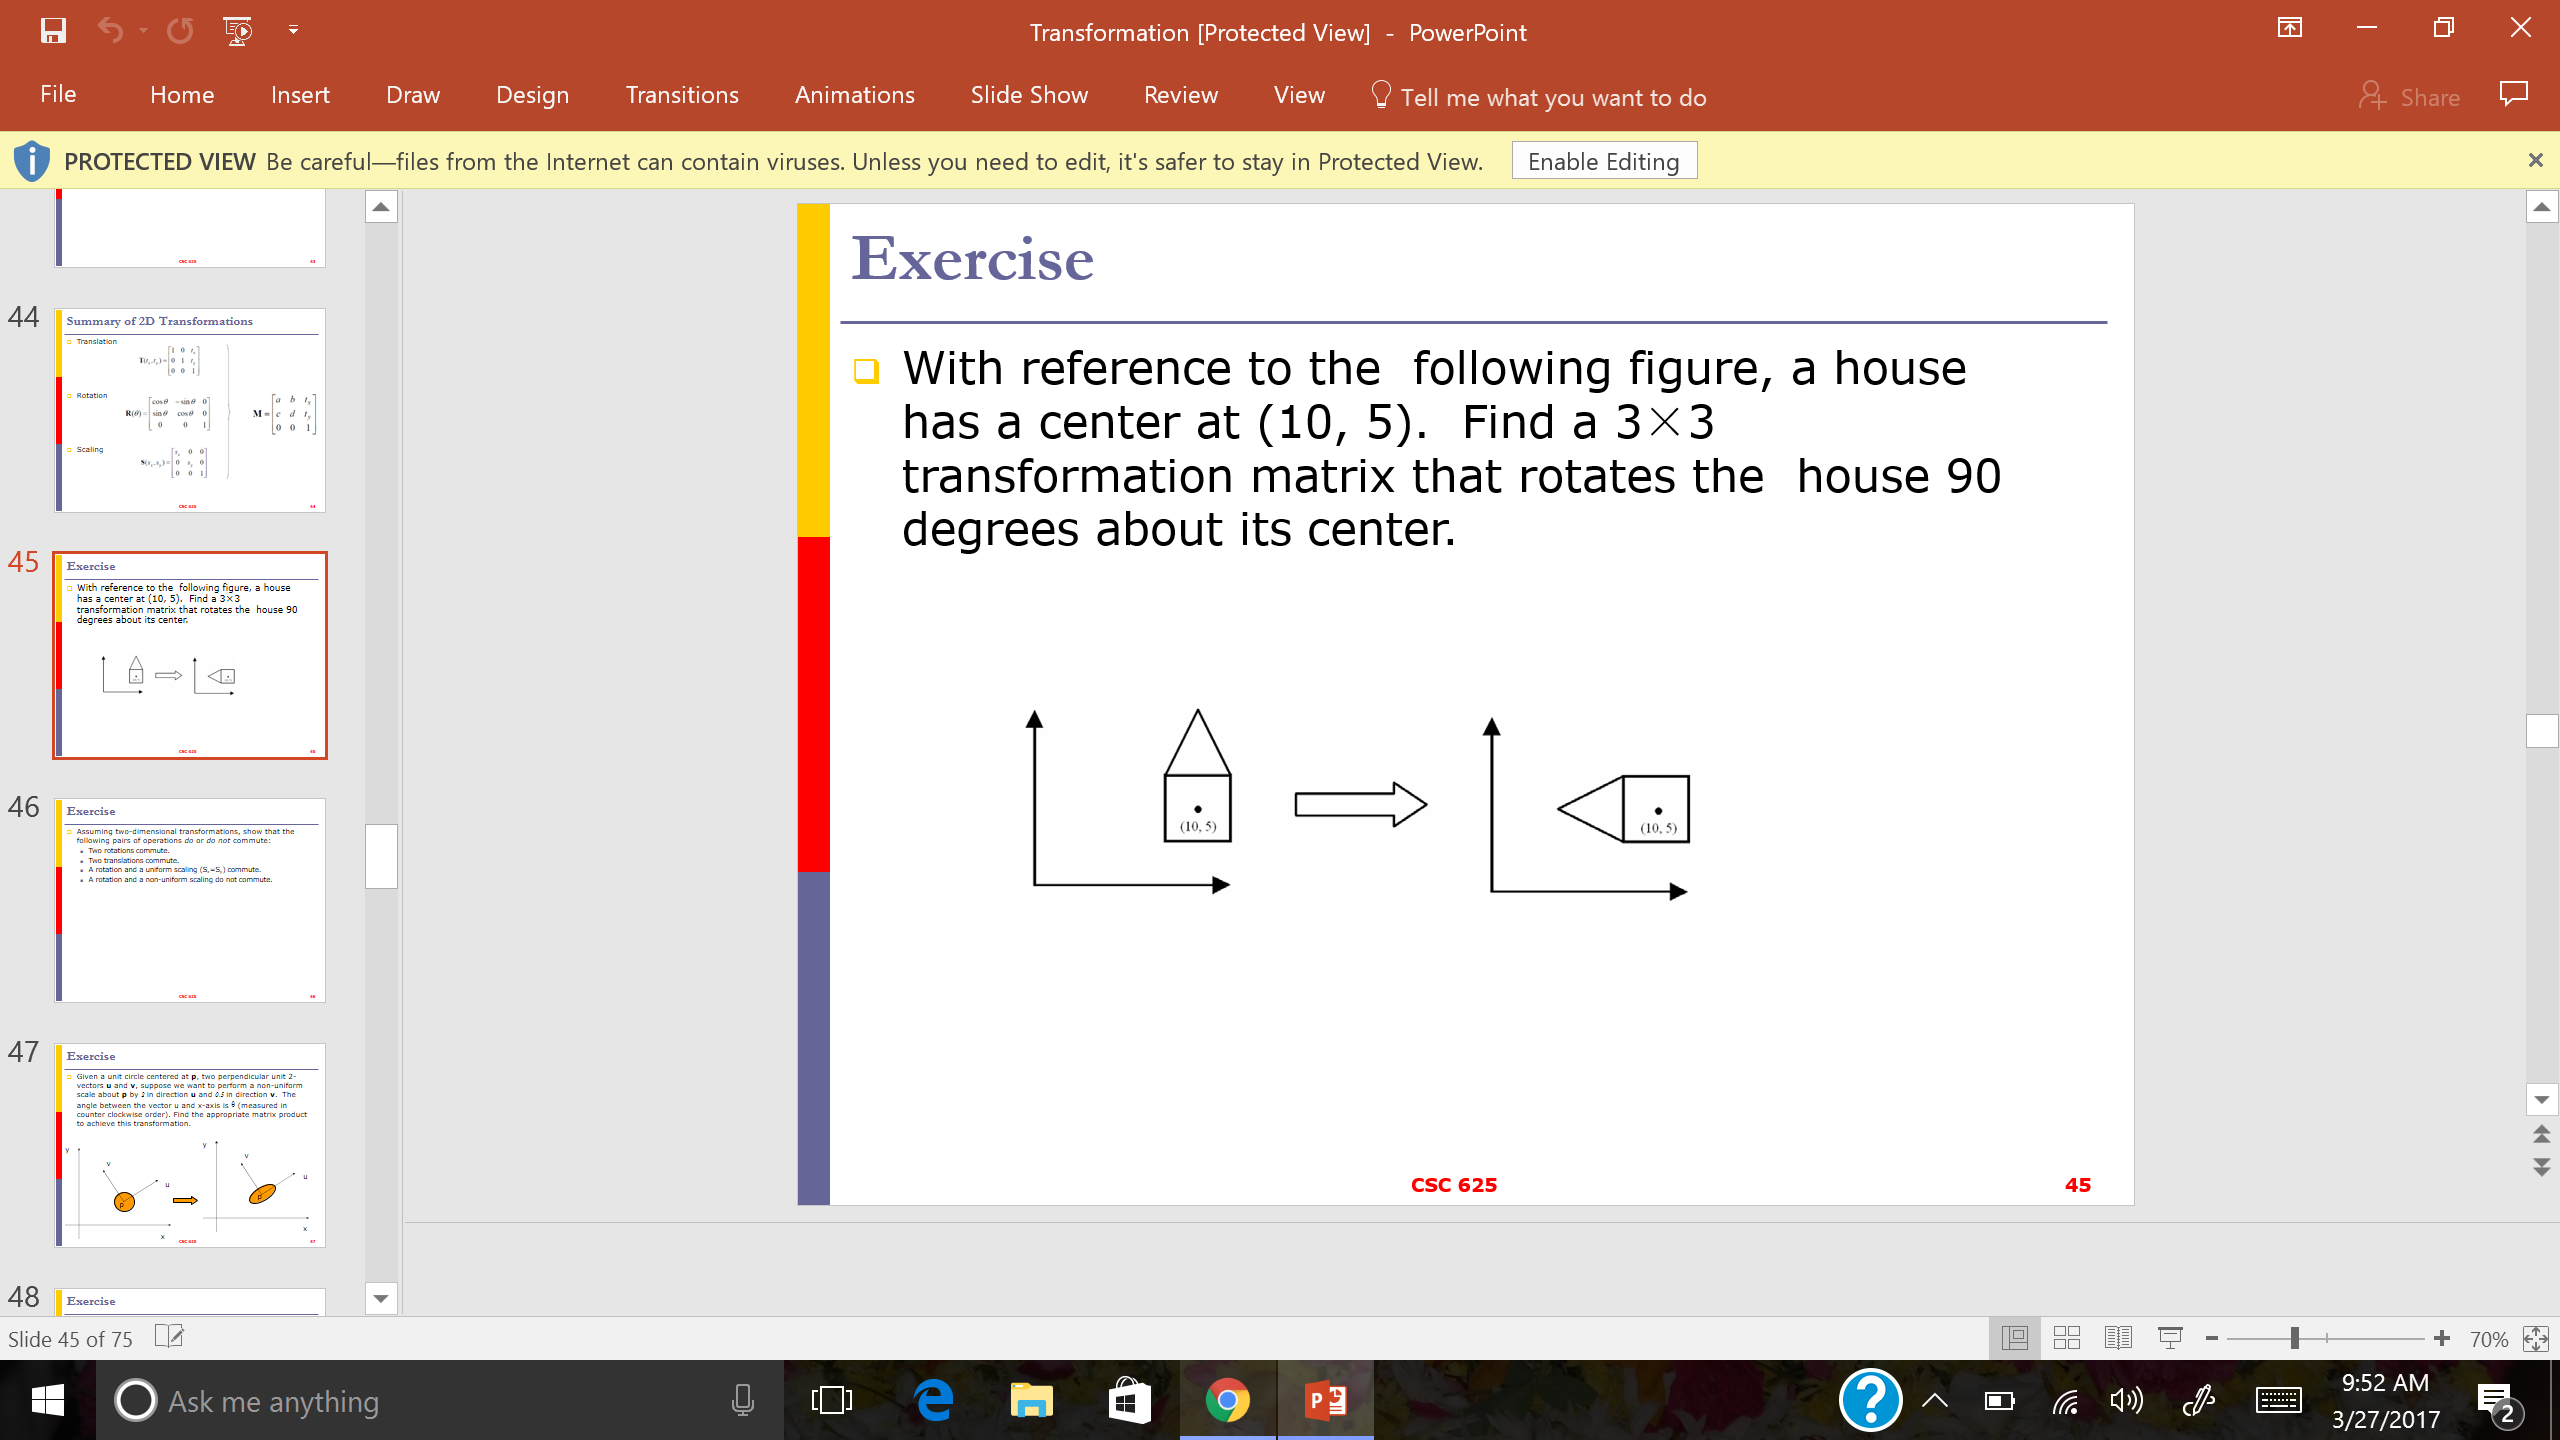Click the Save icon in the quick access toolbar

coord(53,31)
